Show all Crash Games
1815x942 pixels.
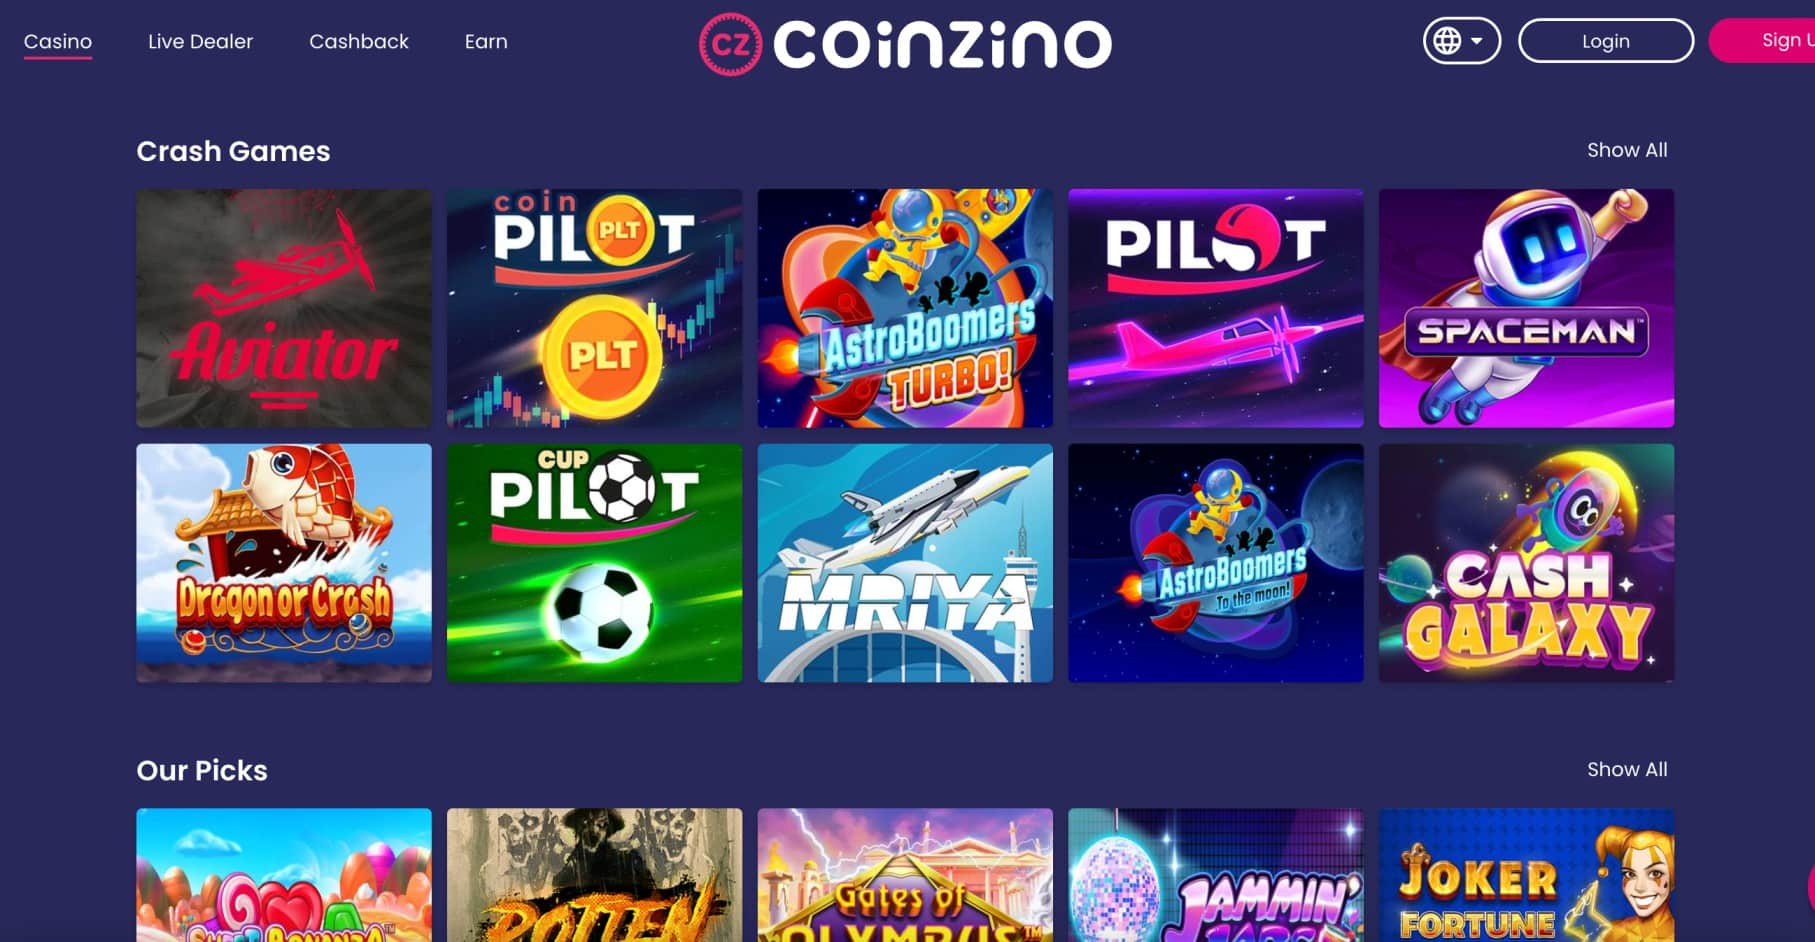(x=1627, y=150)
